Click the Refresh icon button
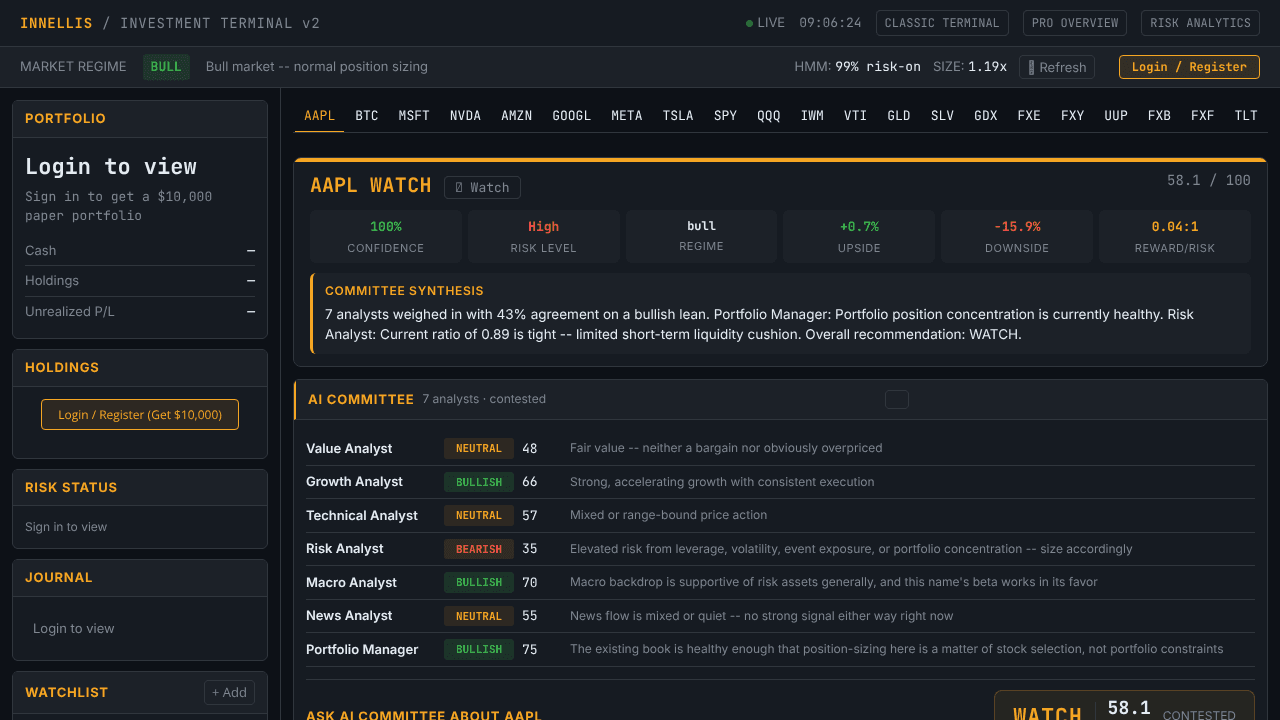Viewport: 1280px width, 720px height. click(x=1057, y=67)
